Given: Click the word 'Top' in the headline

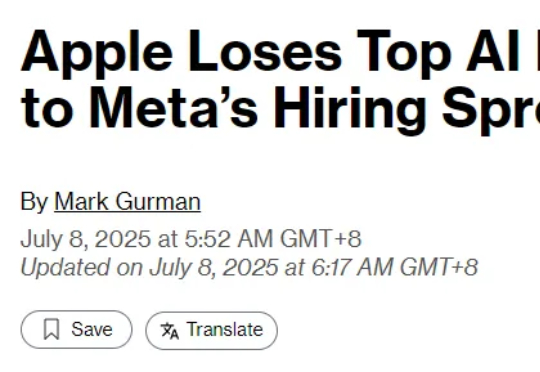Looking at the screenshot, I should point(404,54).
